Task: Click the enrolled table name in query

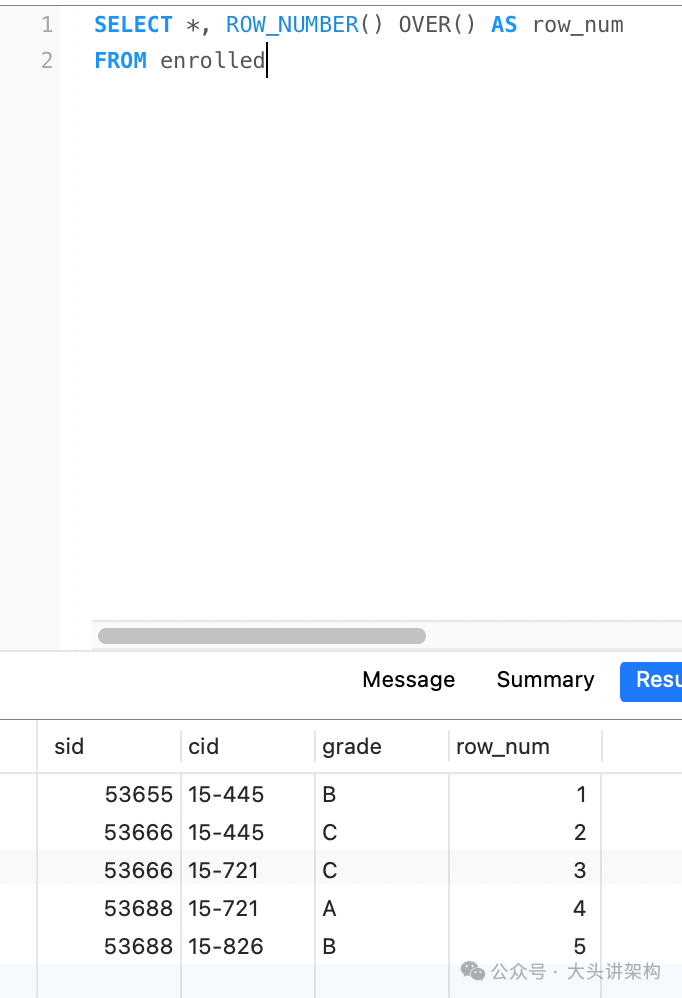Action: click(212, 61)
